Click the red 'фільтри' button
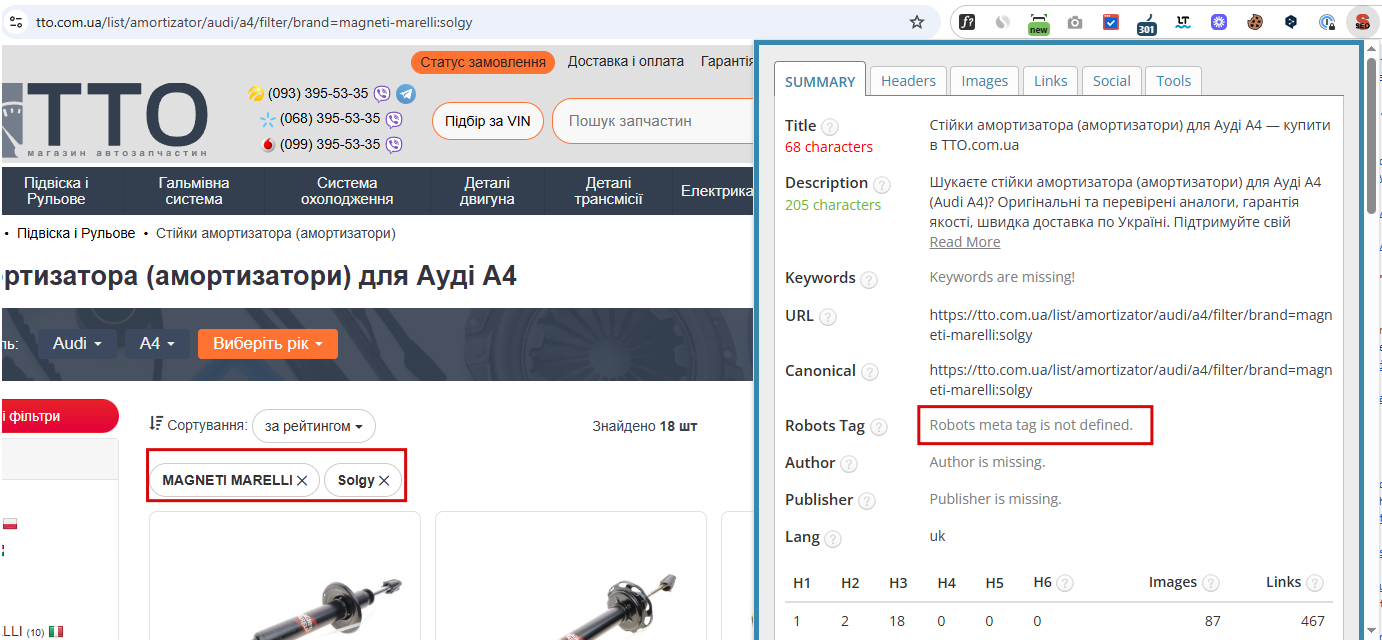The height and width of the screenshot is (640, 1382). tap(58, 416)
